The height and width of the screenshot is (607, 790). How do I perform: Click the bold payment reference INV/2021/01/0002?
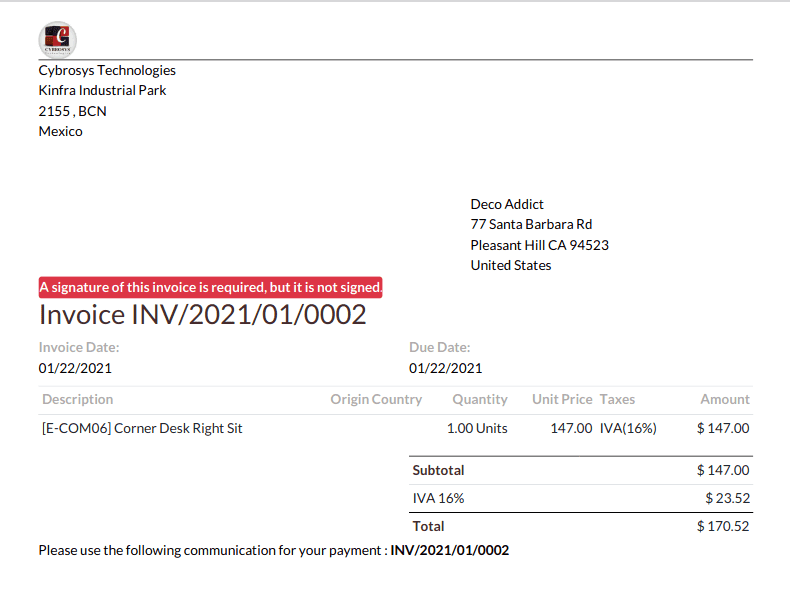click(x=450, y=550)
